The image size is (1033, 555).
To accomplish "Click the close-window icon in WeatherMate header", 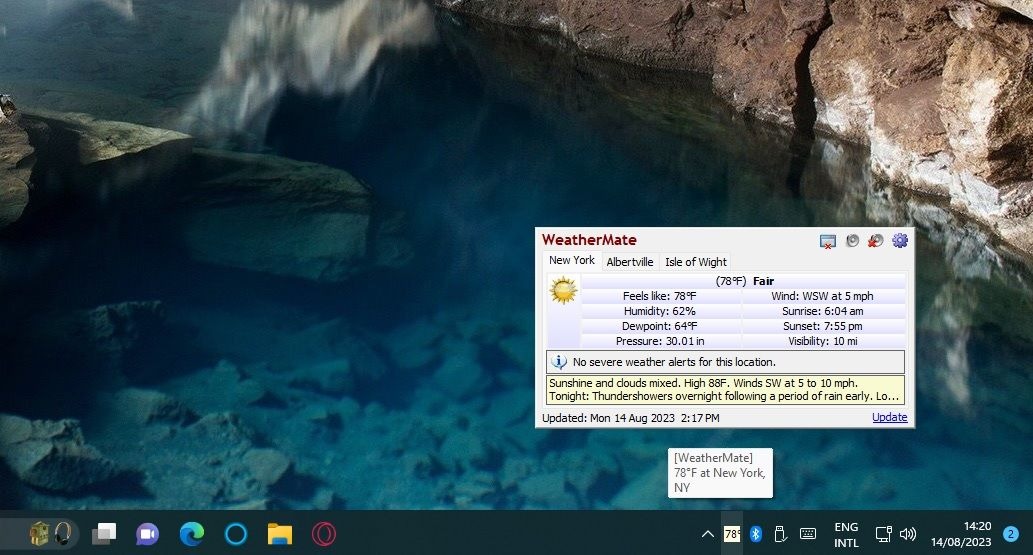I will coord(827,241).
